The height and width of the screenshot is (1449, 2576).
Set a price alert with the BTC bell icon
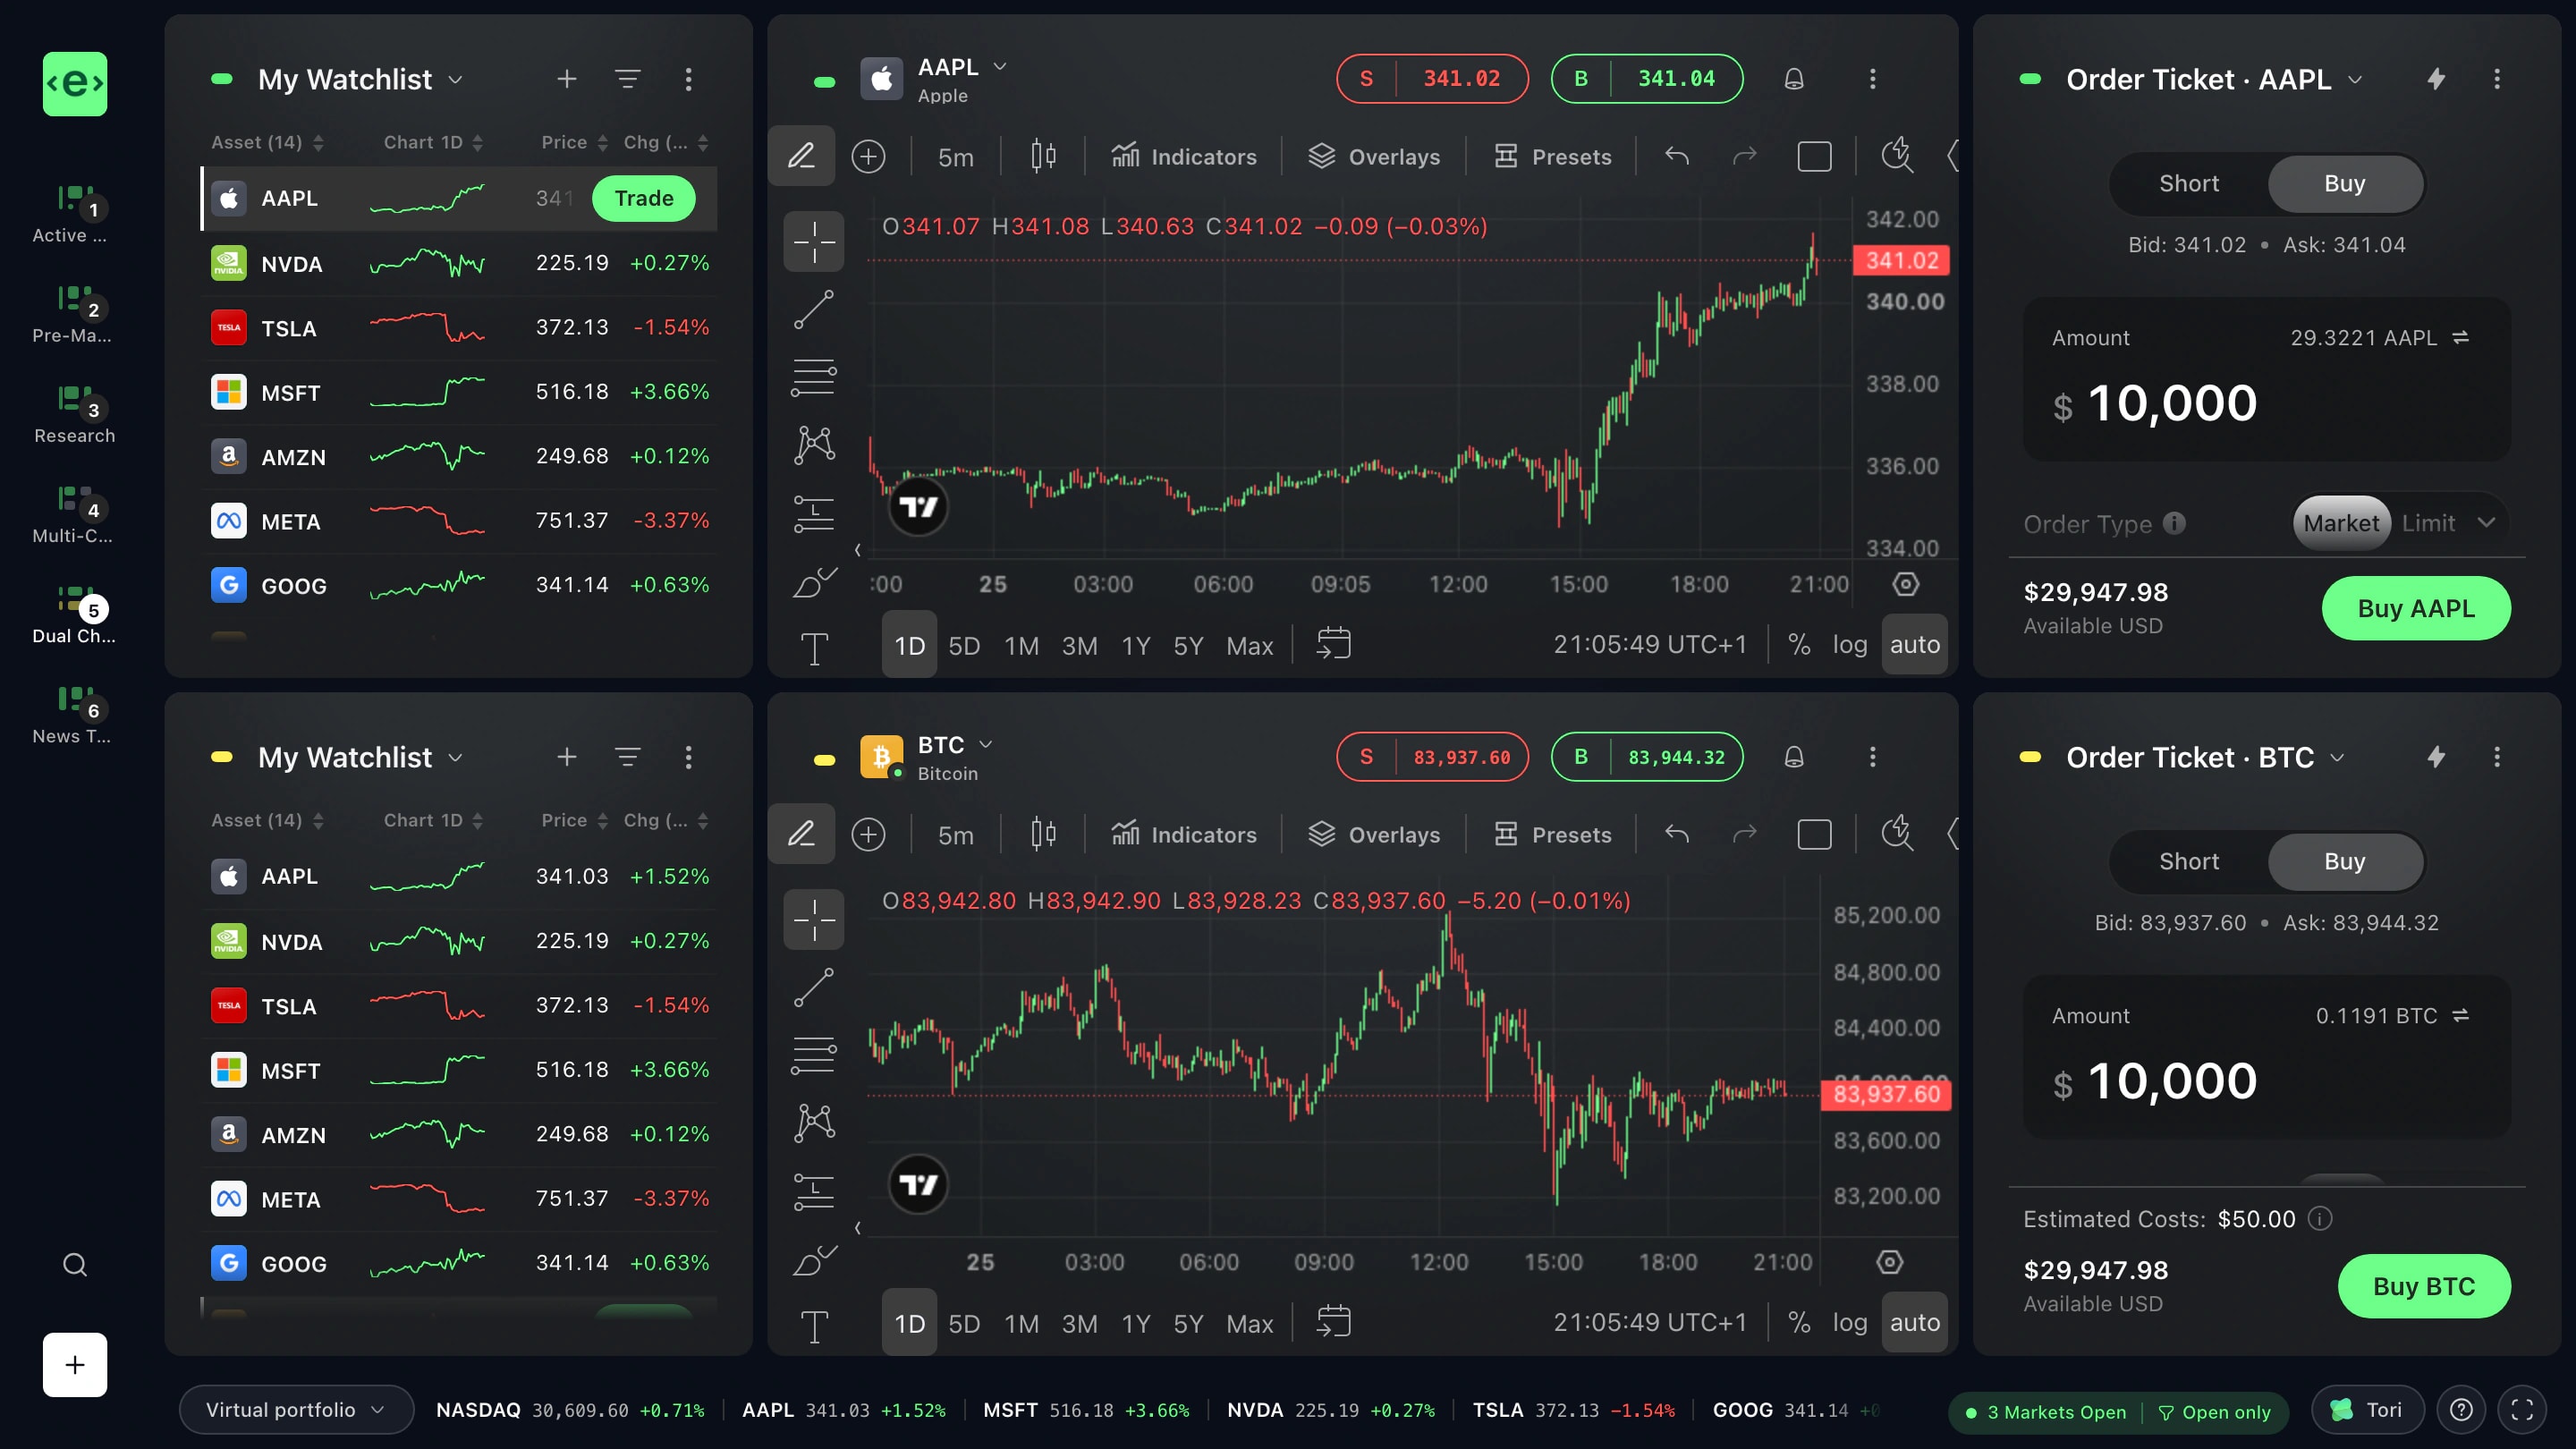[1794, 757]
